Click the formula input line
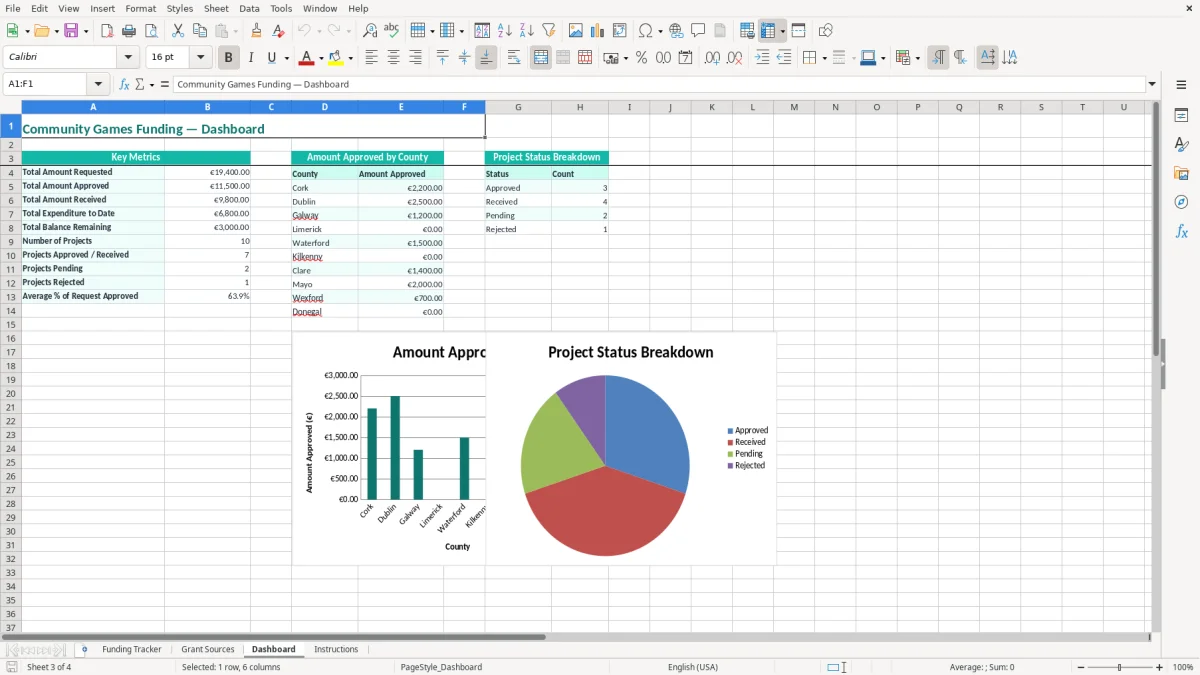The height and width of the screenshot is (675, 1200). [x=659, y=84]
